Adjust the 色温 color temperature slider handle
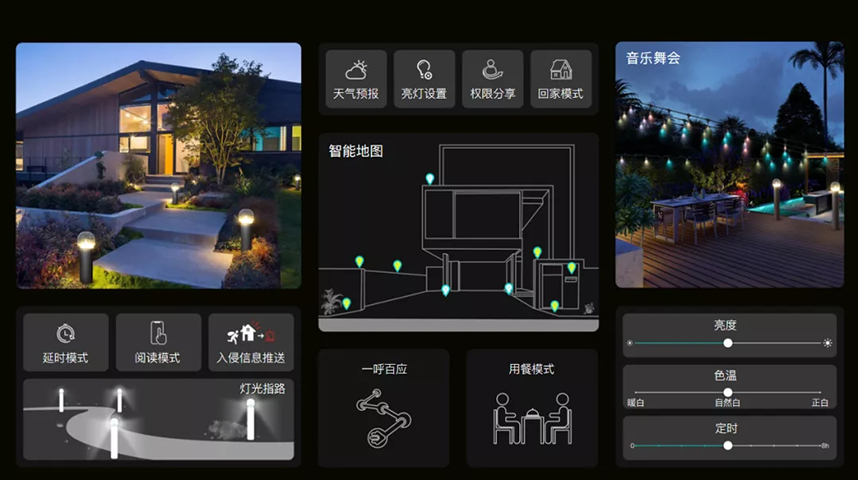The width and height of the screenshot is (858, 480). (728, 392)
